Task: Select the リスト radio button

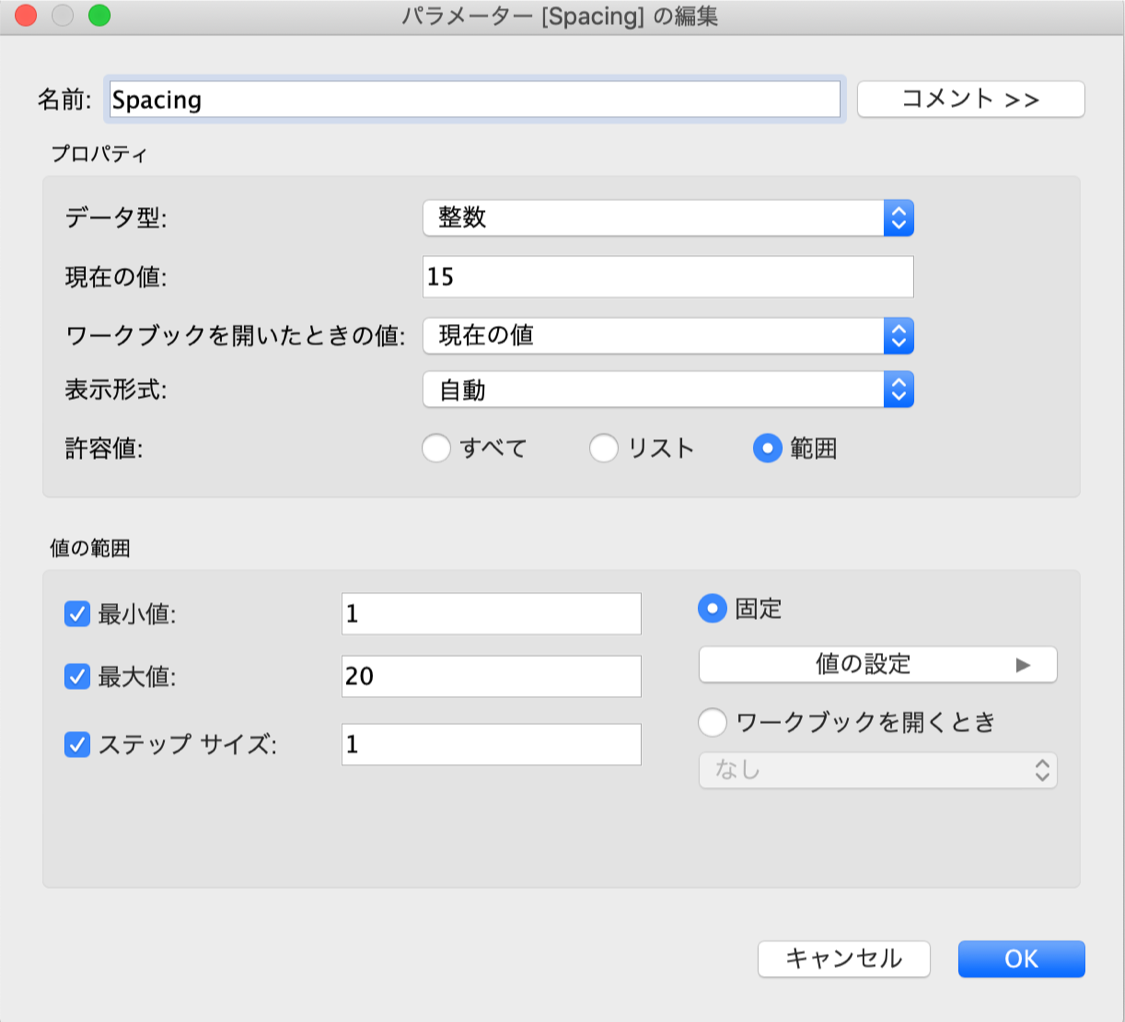Action: coord(604,449)
